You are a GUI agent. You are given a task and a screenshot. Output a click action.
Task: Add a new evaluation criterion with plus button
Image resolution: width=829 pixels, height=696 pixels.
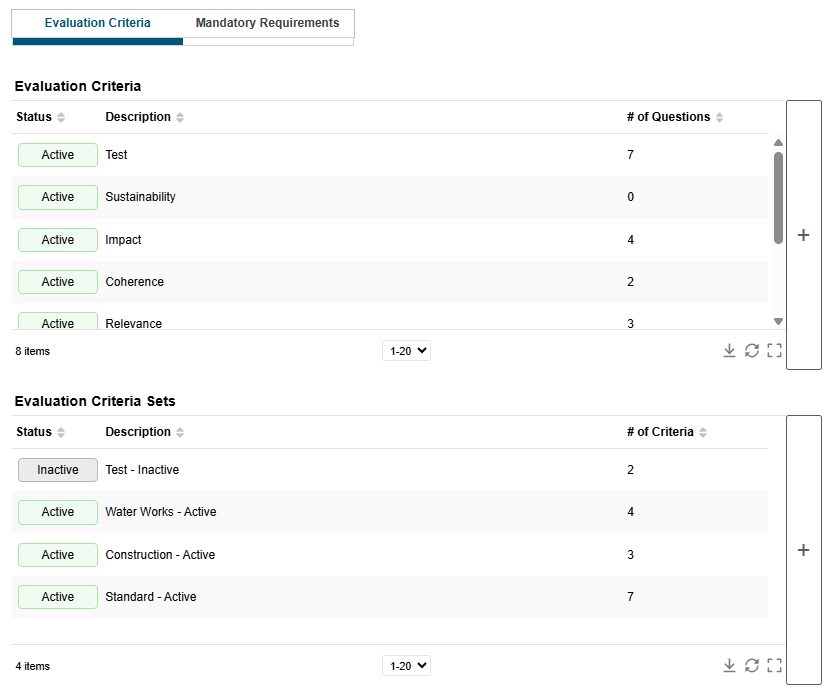click(804, 235)
